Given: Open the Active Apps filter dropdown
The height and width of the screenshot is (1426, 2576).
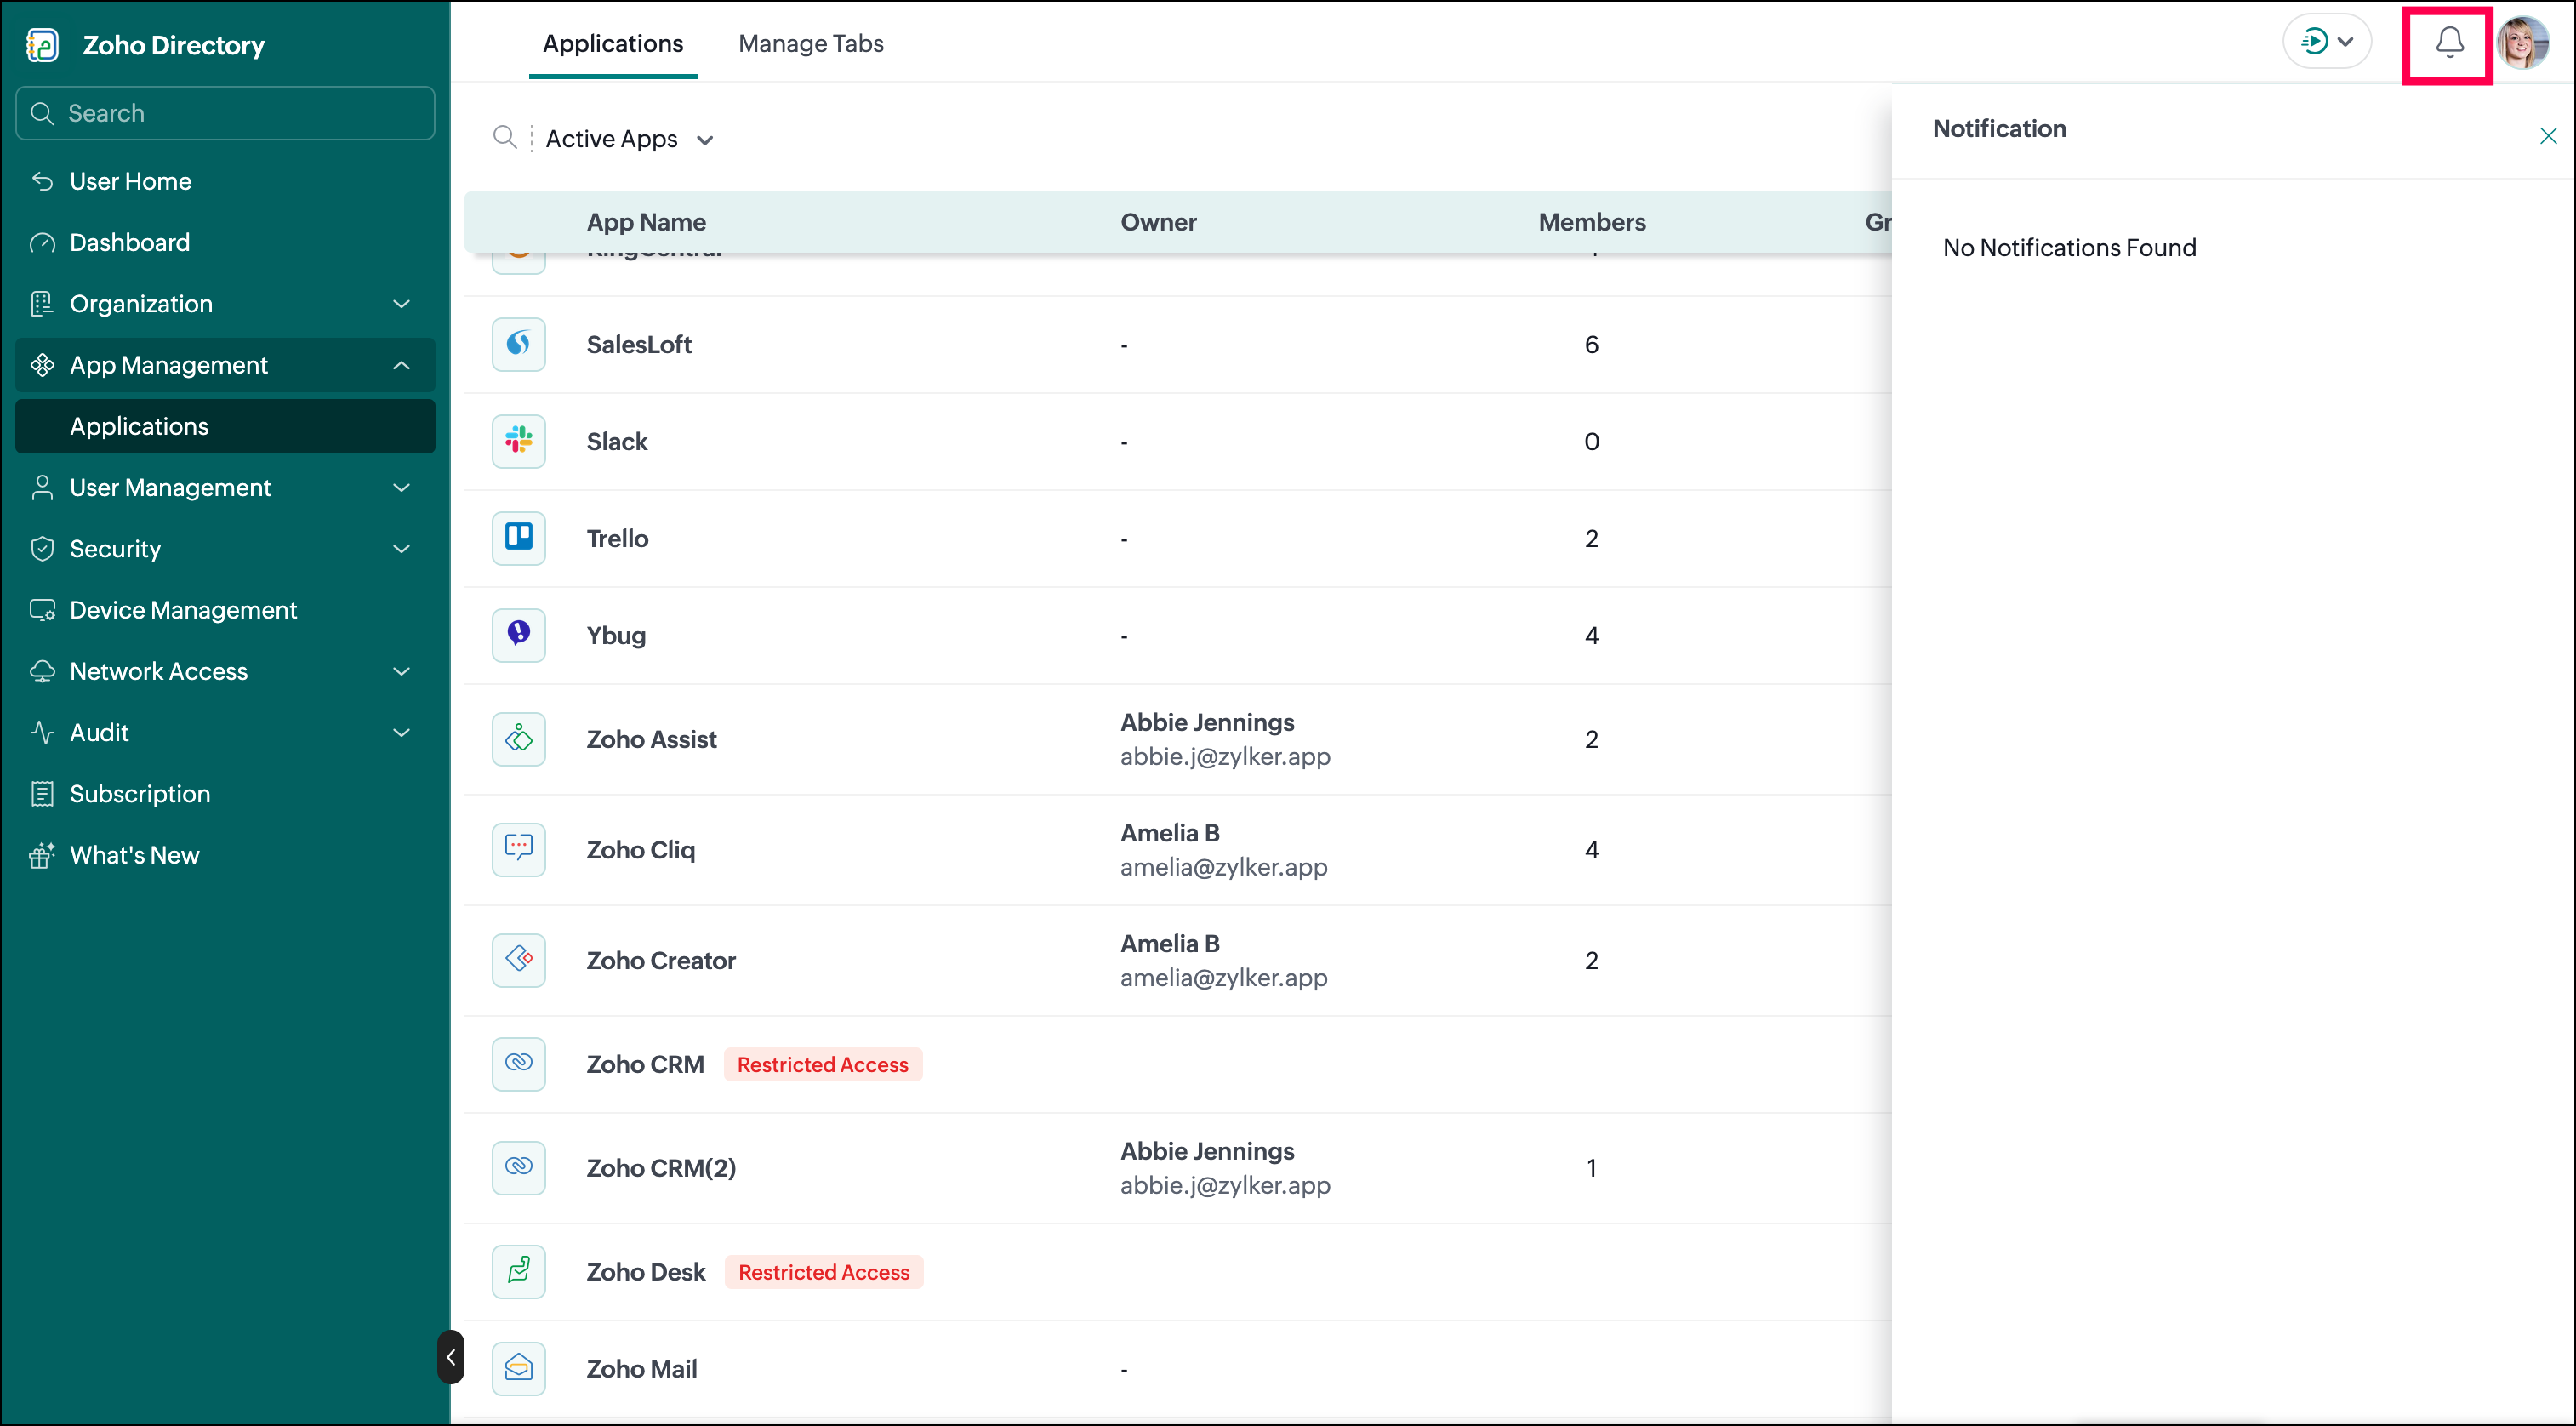Looking at the screenshot, I should [629, 139].
